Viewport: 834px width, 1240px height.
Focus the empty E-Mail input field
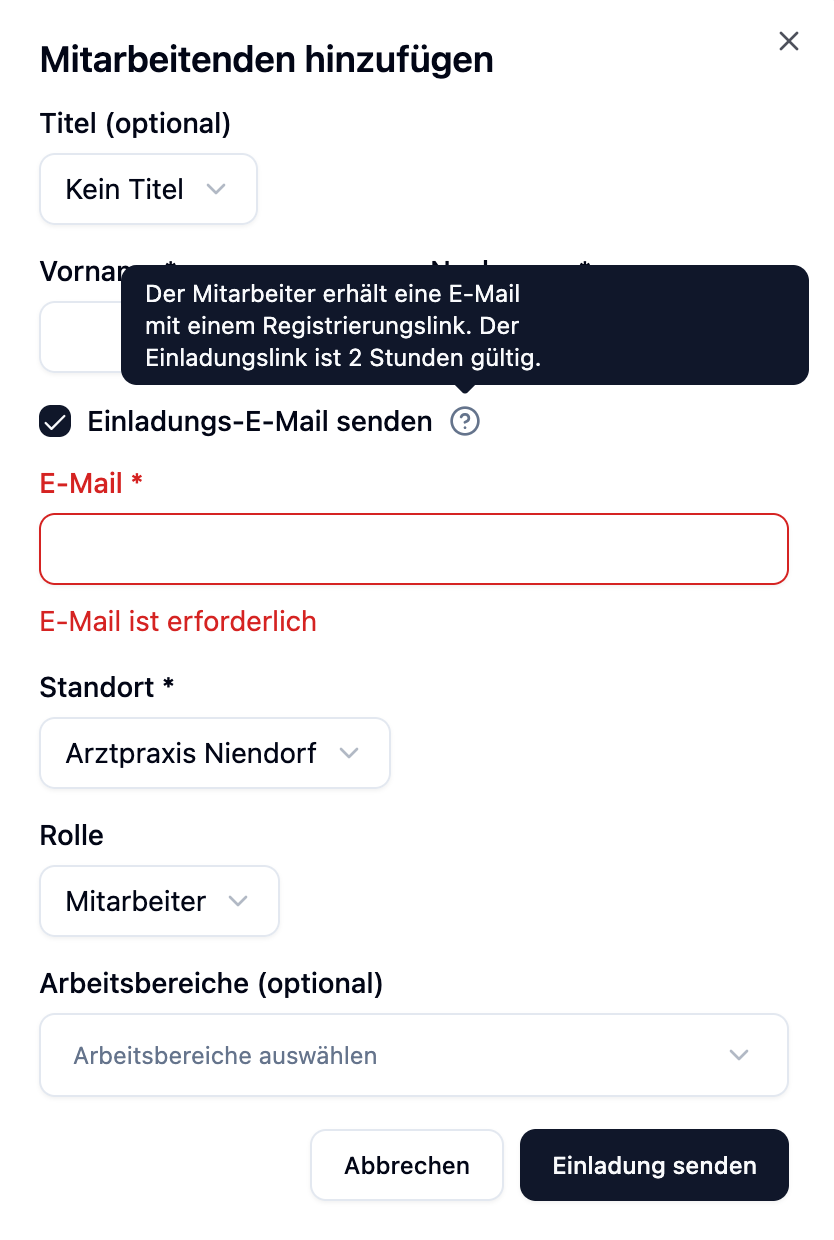[414, 549]
